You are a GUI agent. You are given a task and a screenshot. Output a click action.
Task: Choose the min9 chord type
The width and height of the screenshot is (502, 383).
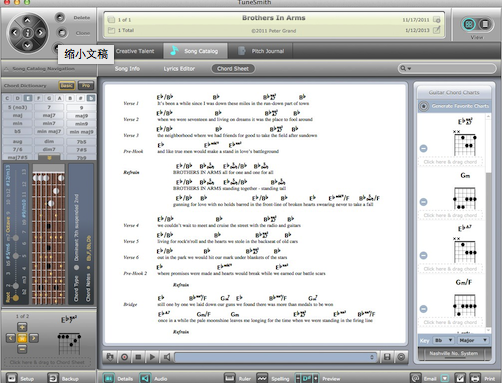(81, 123)
